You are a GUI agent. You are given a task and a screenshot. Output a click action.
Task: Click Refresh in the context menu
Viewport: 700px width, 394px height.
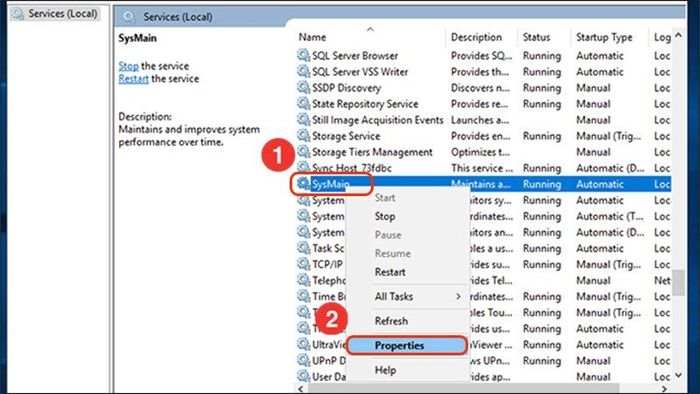[391, 321]
